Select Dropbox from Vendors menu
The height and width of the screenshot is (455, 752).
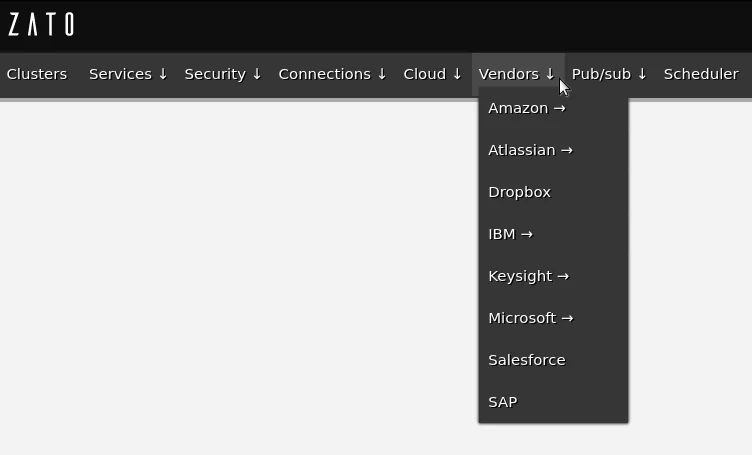(519, 192)
